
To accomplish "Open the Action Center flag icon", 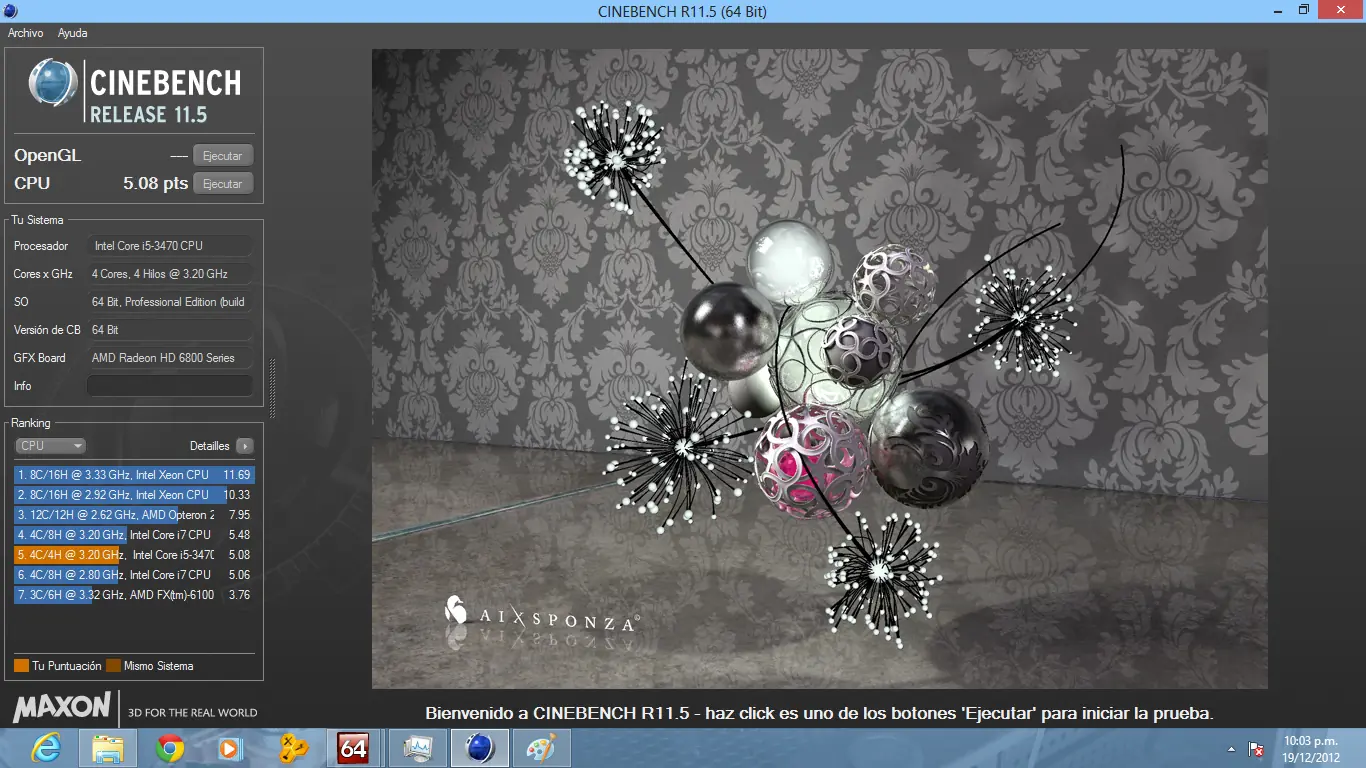I will [1257, 749].
